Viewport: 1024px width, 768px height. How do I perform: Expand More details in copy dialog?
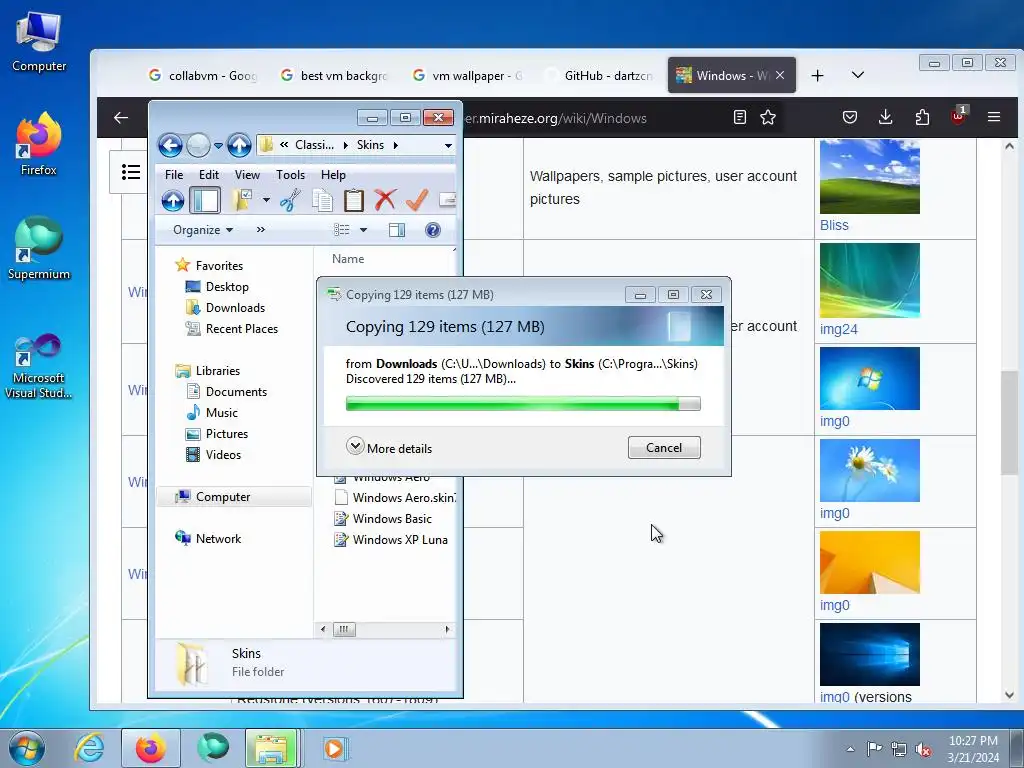click(389, 447)
